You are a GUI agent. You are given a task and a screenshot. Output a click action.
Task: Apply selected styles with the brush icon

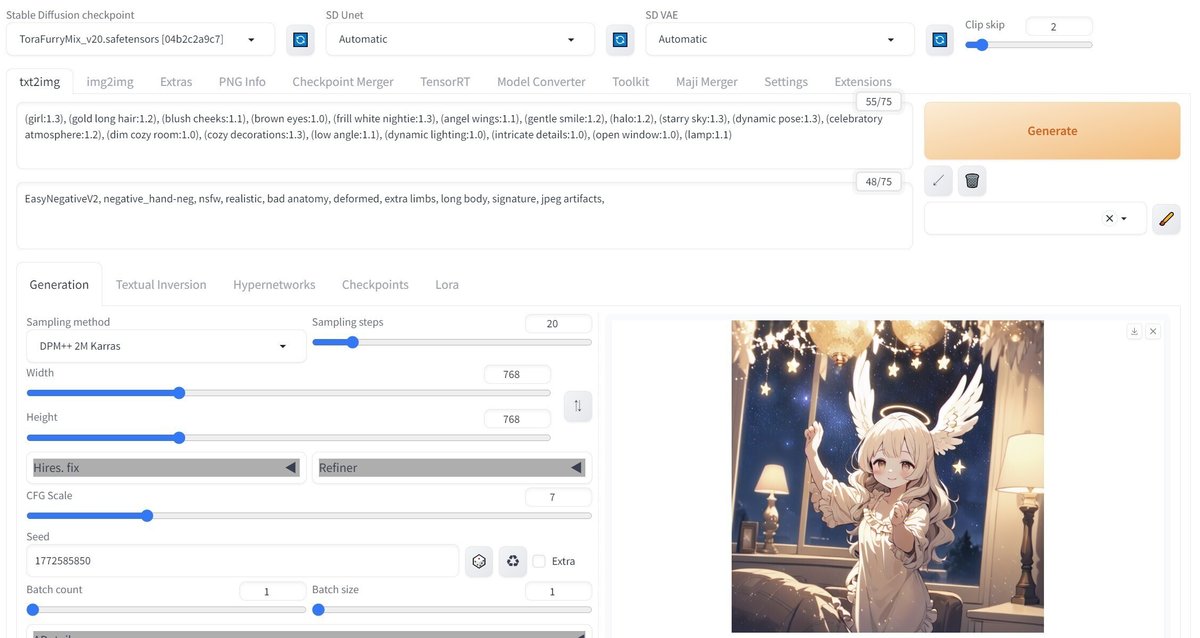tap(938, 181)
